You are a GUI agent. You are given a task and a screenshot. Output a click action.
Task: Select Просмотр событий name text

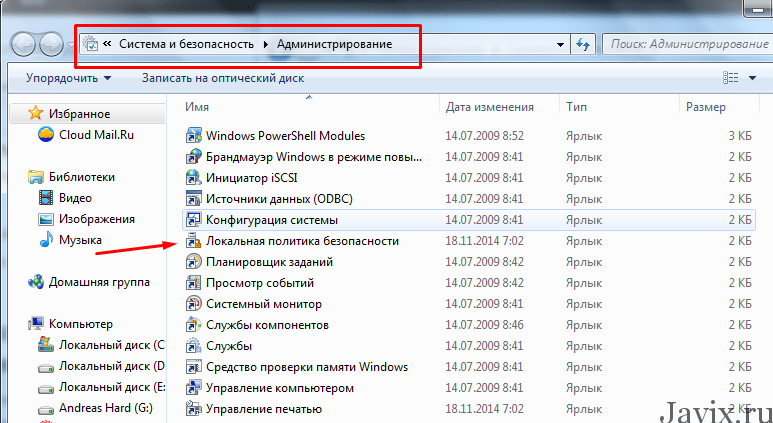pyautogui.click(x=260, y=283)
